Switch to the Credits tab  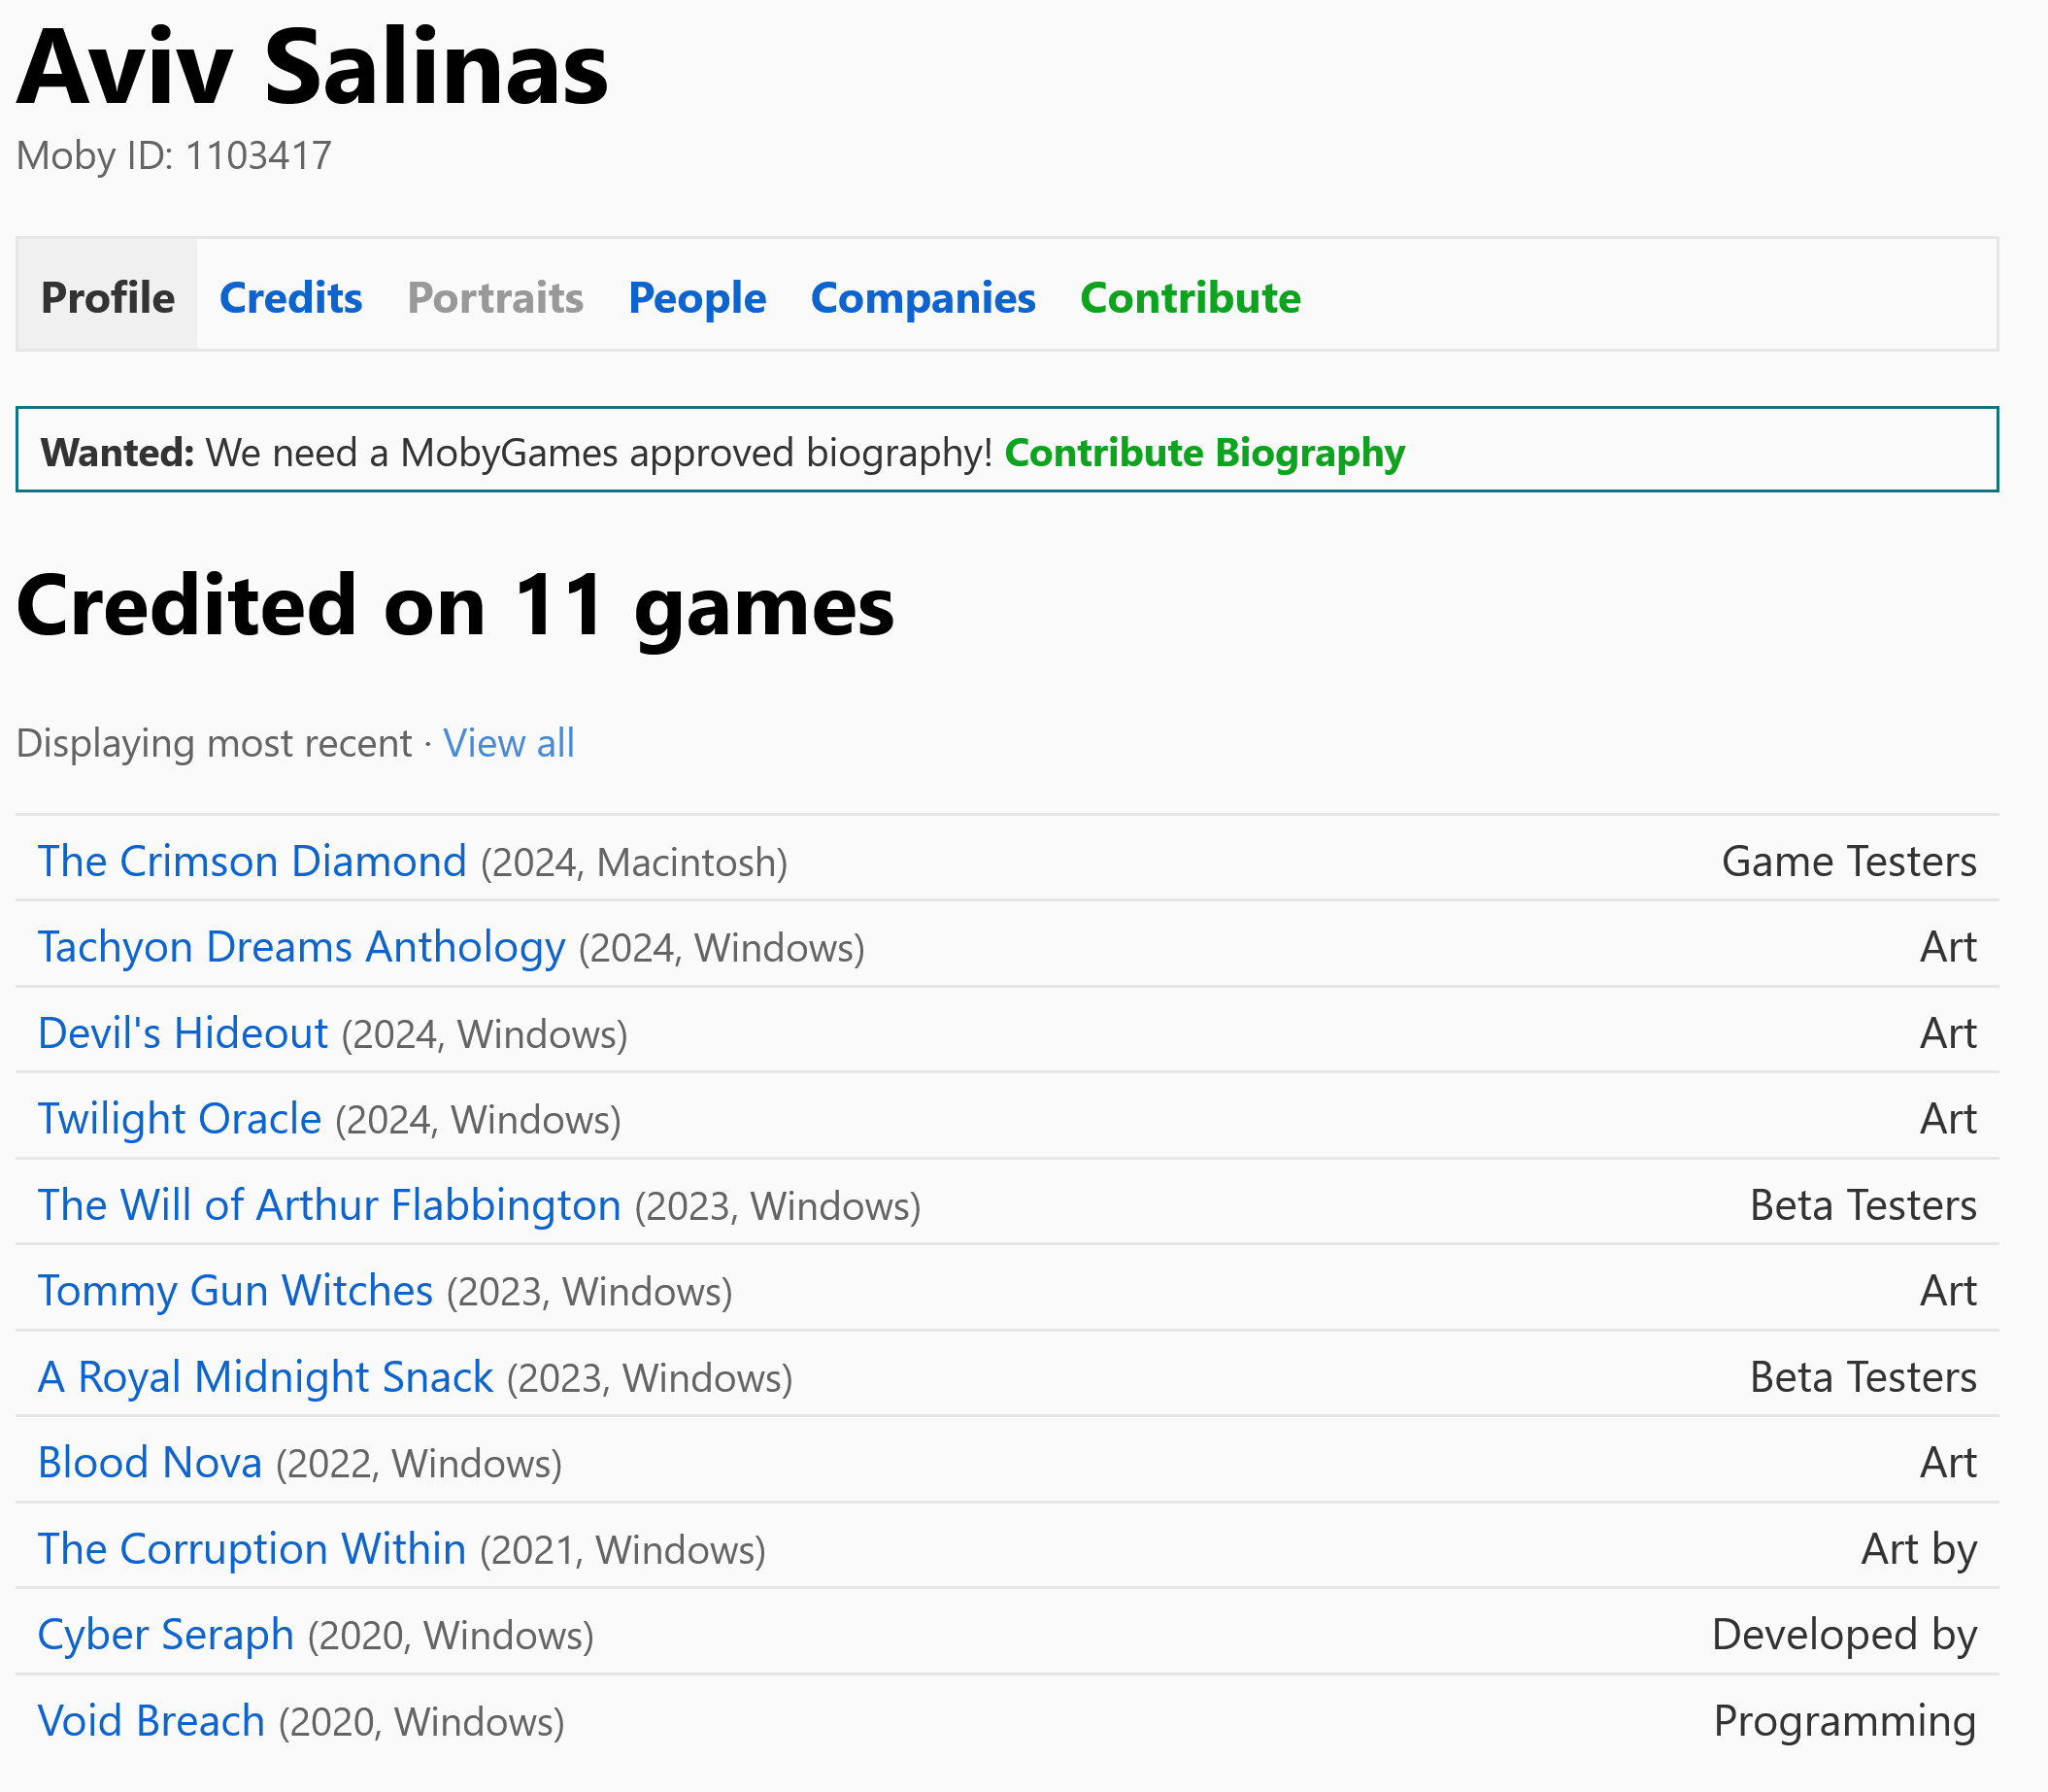[290, 297]
